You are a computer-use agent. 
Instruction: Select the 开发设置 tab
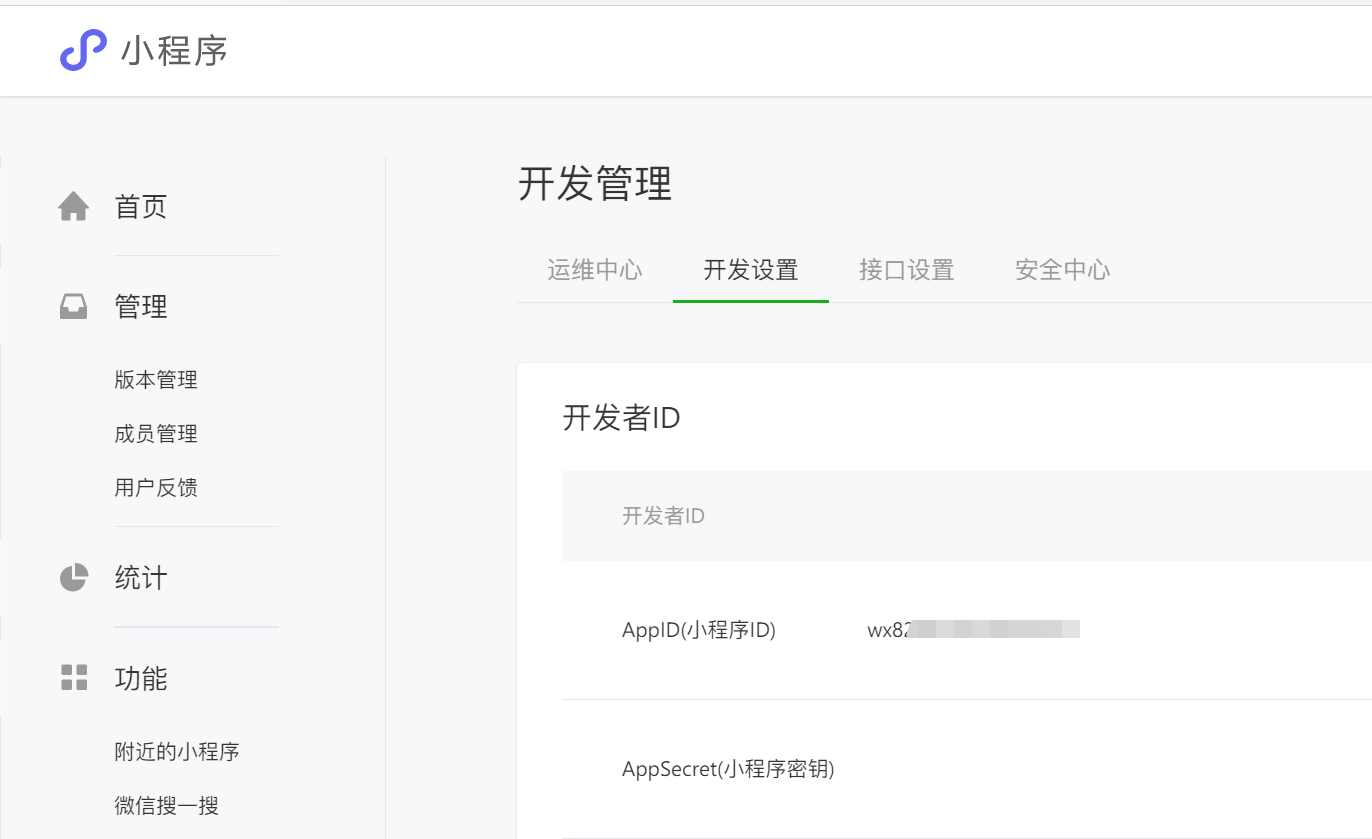click(751, 270)
